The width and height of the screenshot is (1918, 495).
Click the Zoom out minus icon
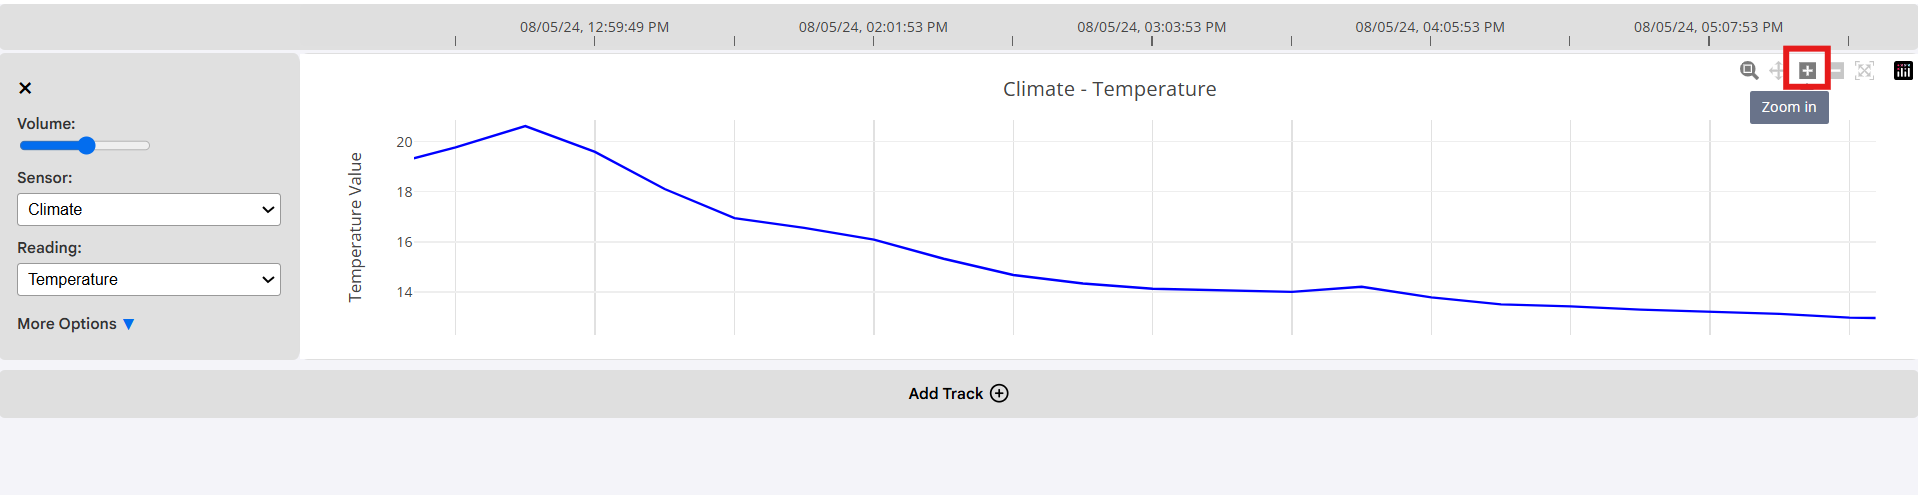(x=1836, y=70)
